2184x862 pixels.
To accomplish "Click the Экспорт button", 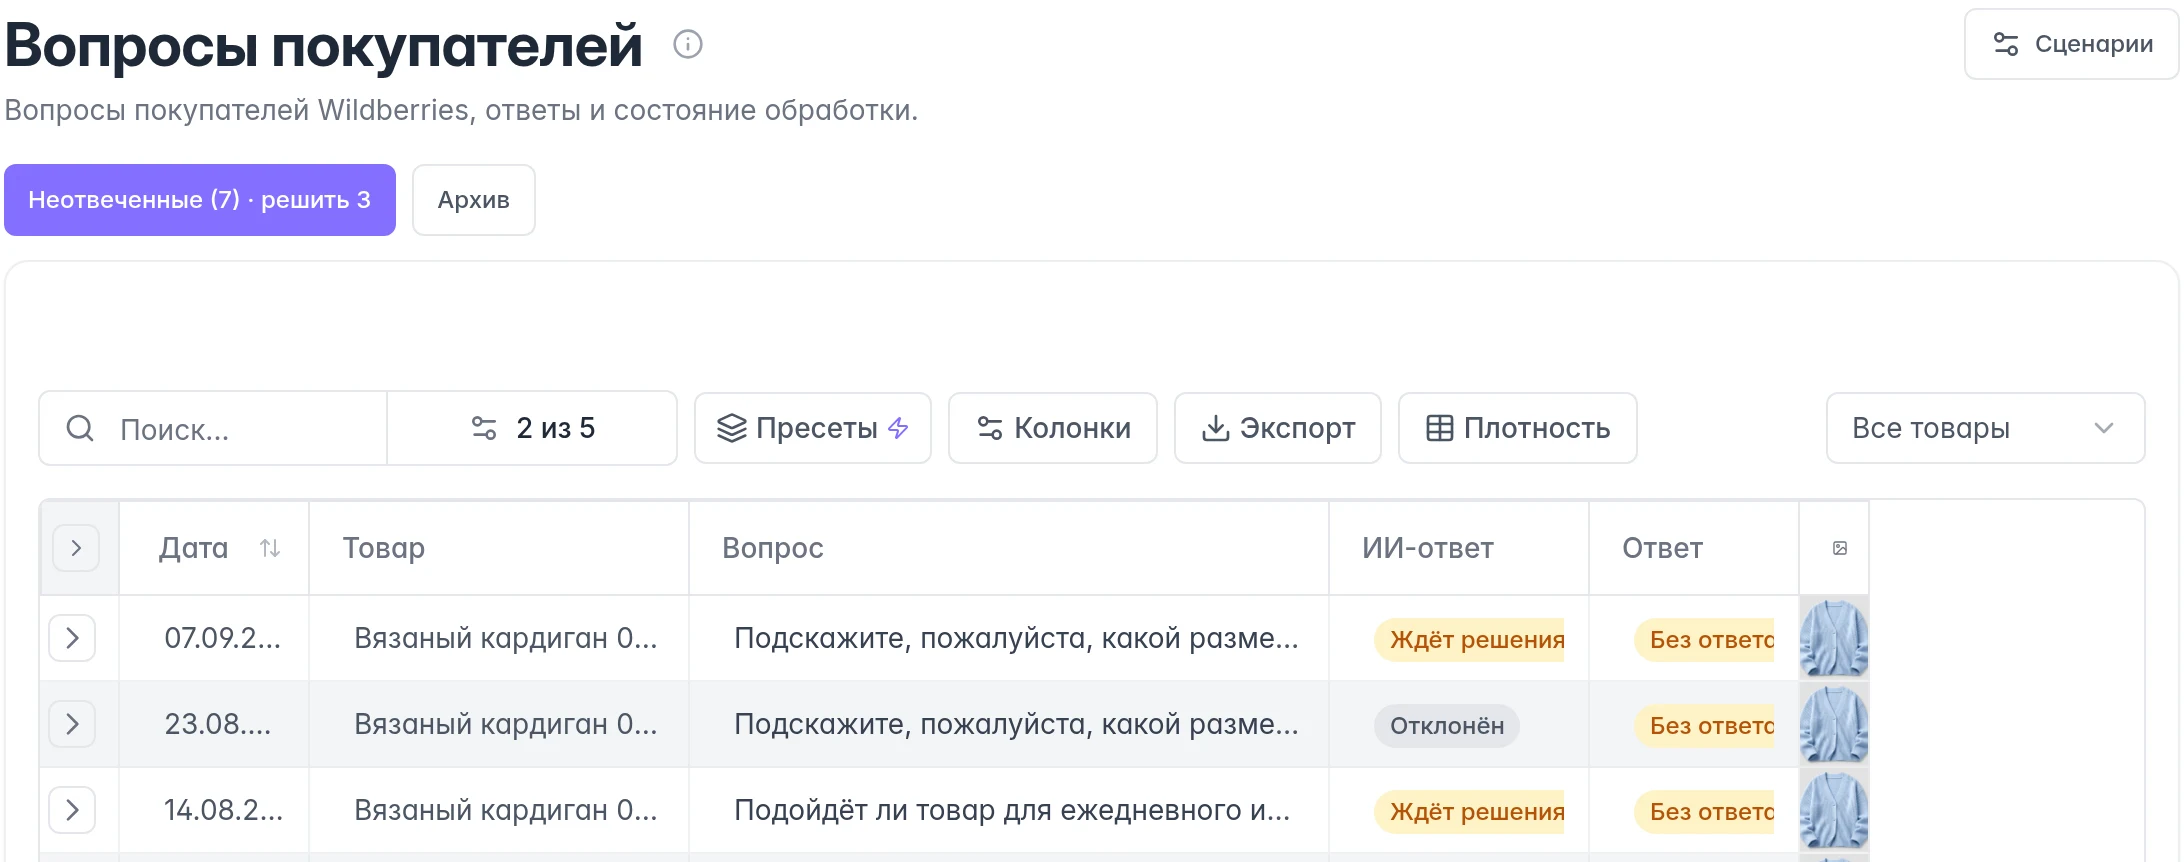I will pyautogui.click(x=1278, y=428).
